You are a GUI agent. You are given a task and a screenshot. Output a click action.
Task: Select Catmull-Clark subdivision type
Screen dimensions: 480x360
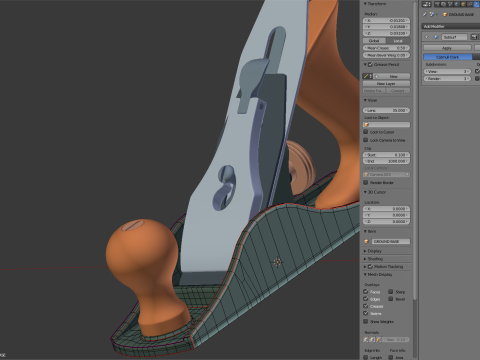pos(448,57)
